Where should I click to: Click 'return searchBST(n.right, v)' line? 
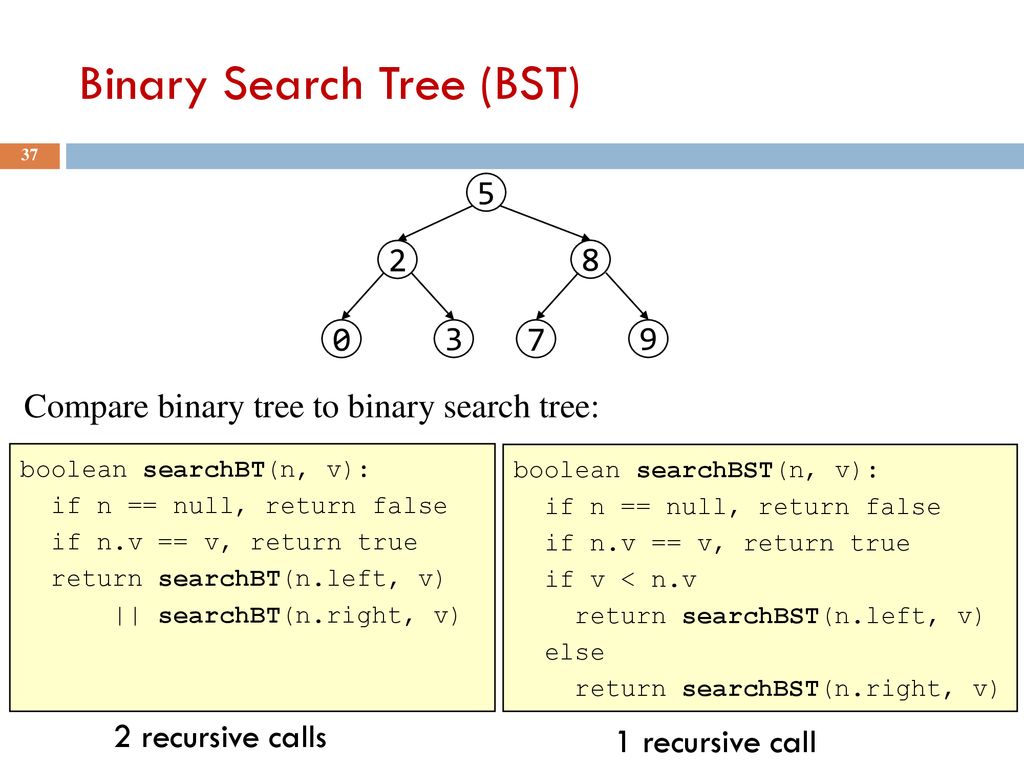[x=787, y=690]
